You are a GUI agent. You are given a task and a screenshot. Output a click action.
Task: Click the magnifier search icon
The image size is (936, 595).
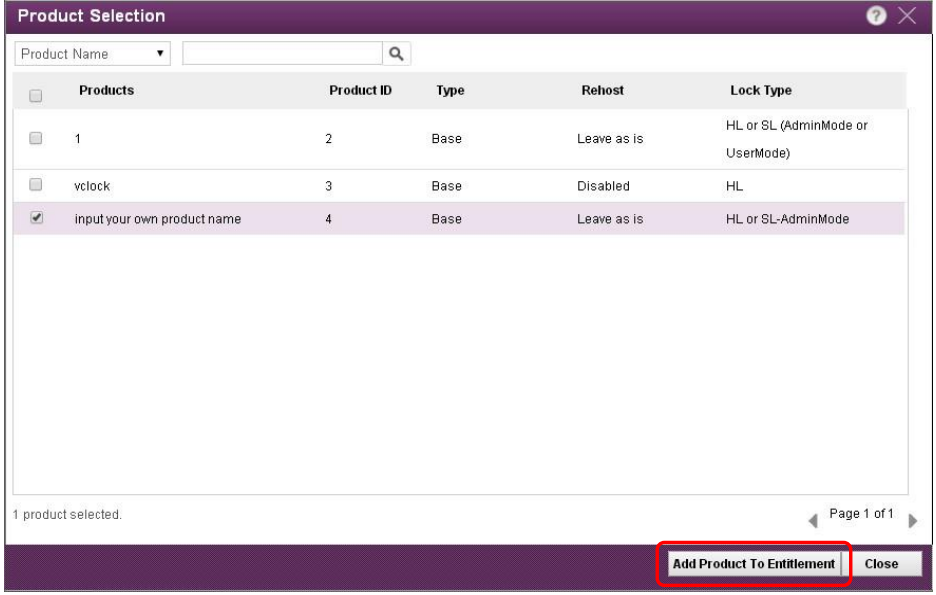pyautogui.click(x=395, y=54)
